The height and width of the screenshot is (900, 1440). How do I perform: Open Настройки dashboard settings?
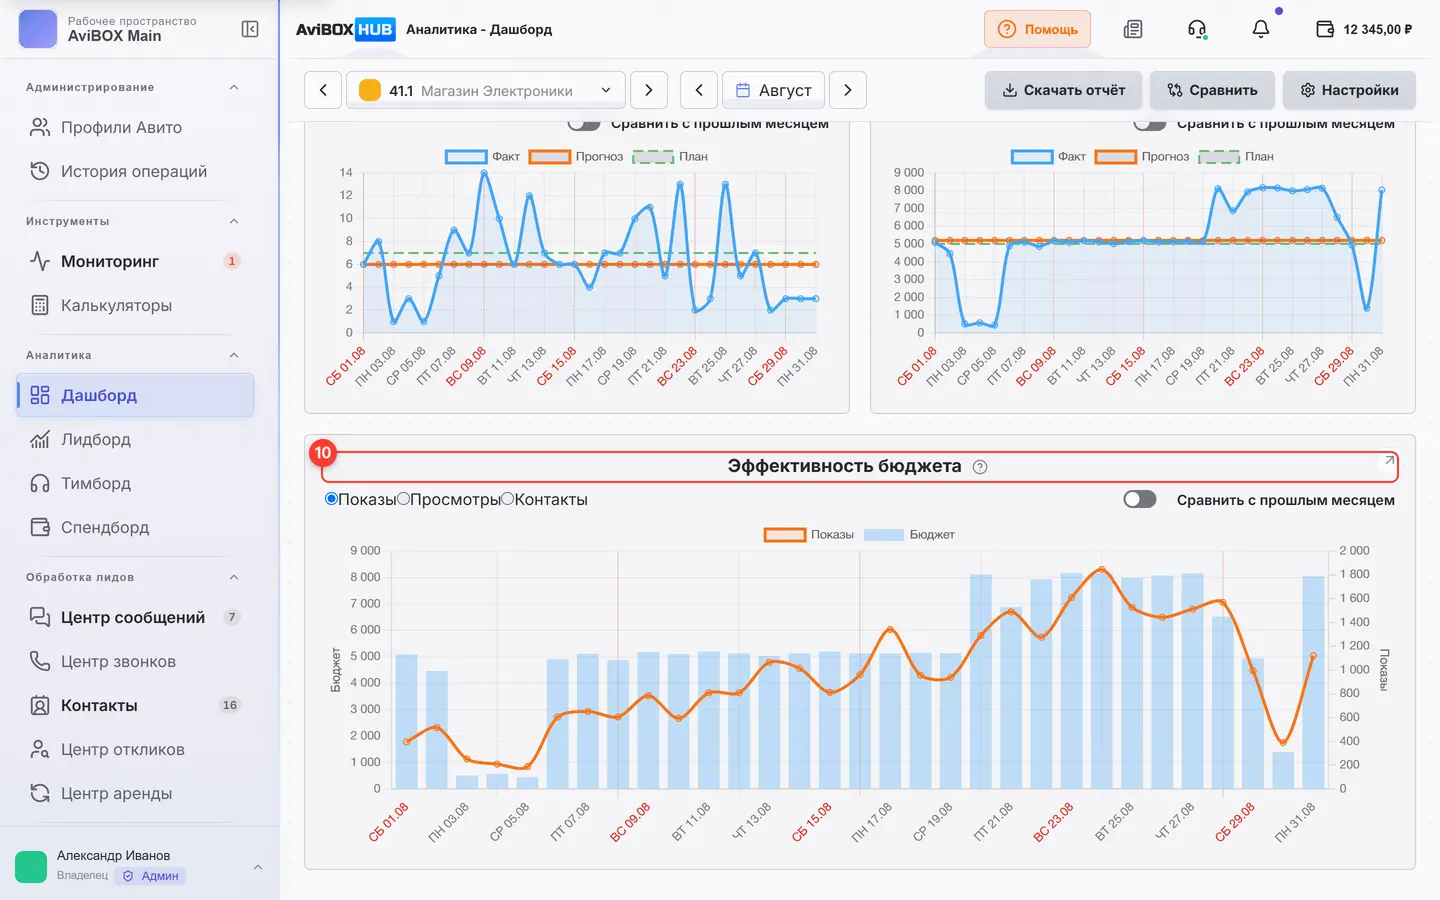tap(1349, 90)
